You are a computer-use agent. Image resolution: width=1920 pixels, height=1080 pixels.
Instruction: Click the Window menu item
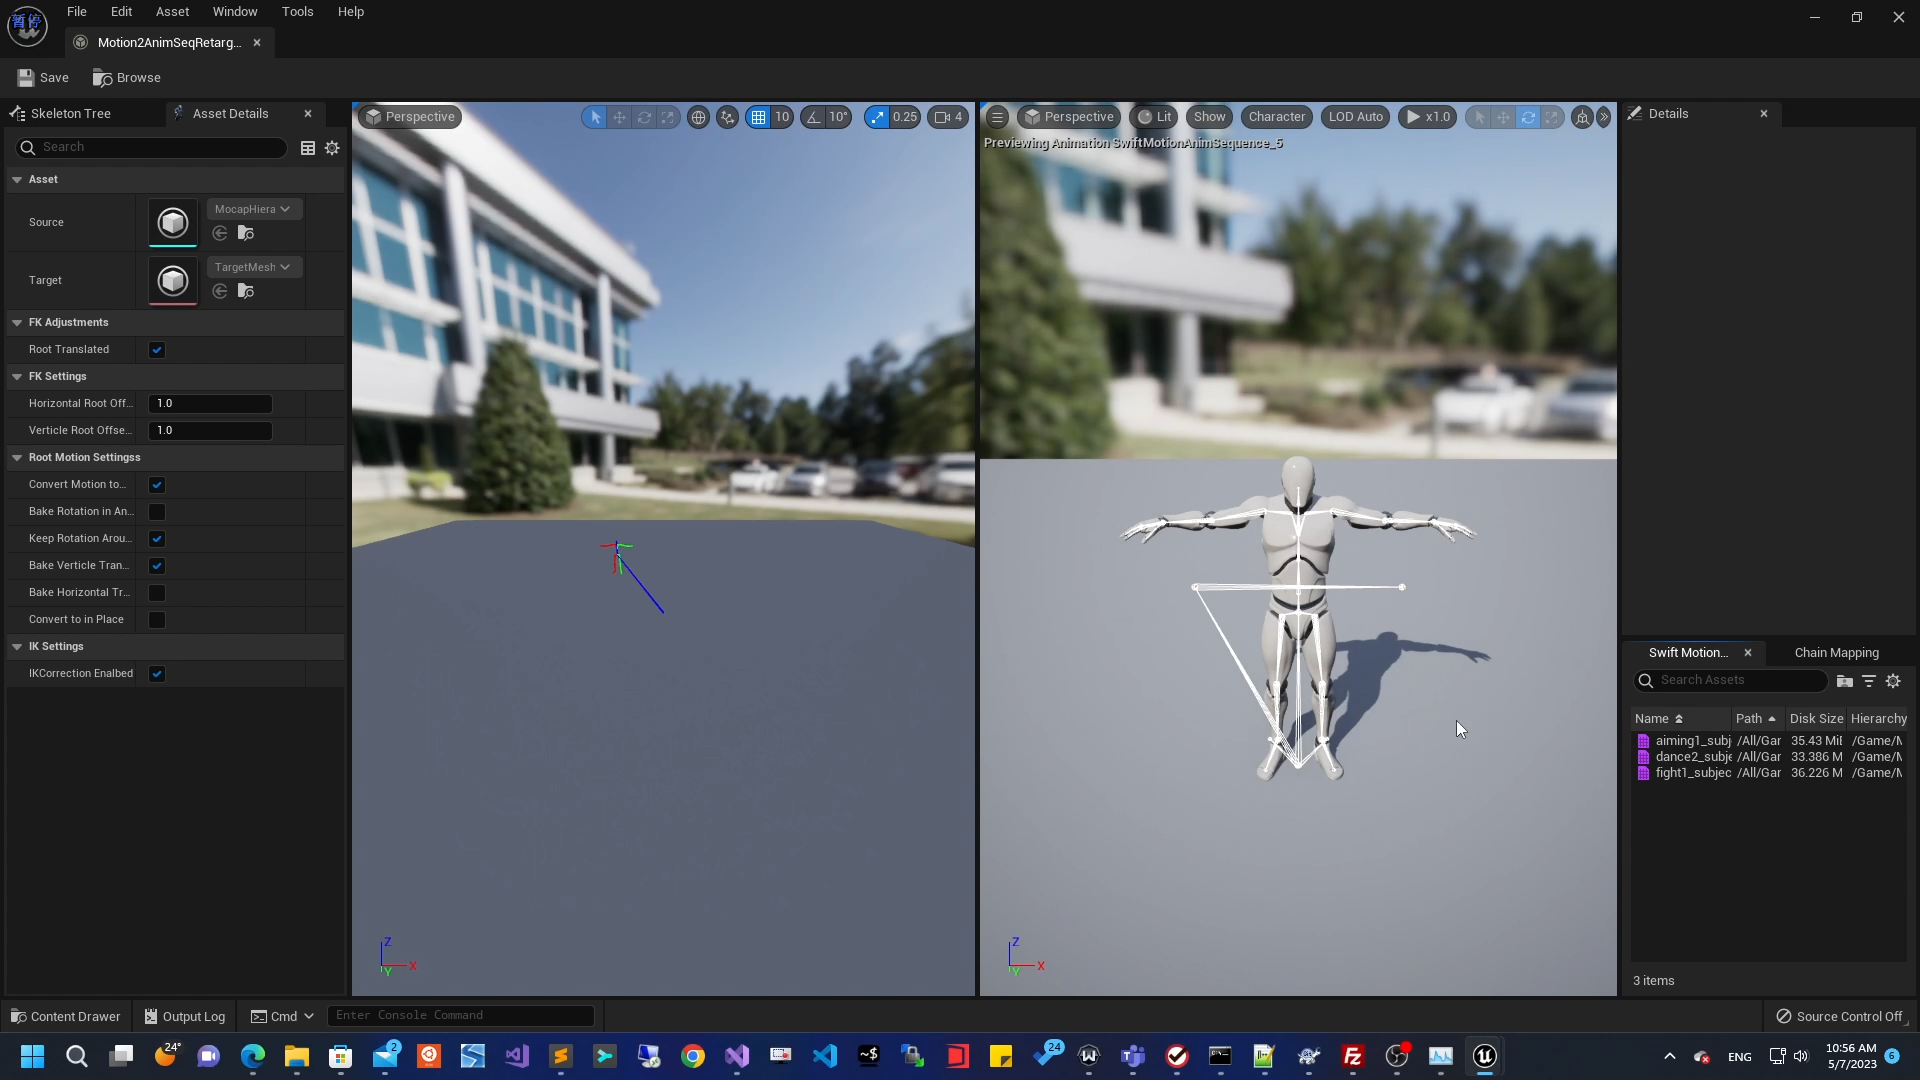click(x=235, y=11)
